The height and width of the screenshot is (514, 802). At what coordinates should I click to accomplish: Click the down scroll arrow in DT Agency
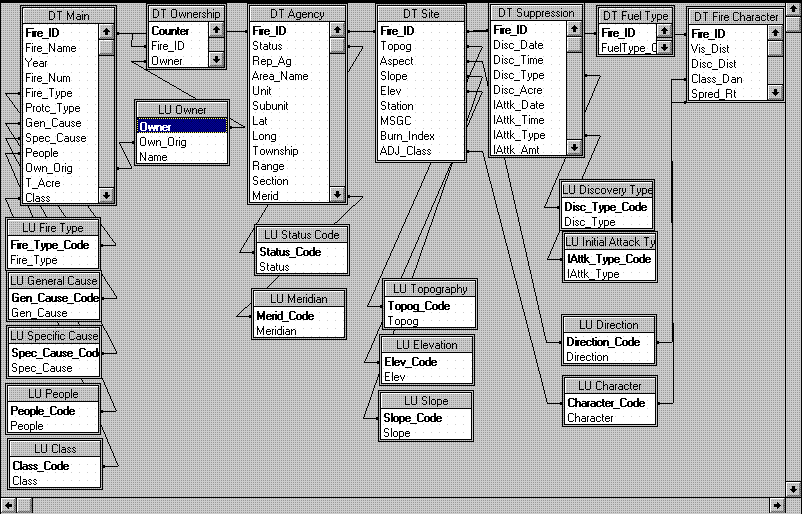[x=337, y=194]
